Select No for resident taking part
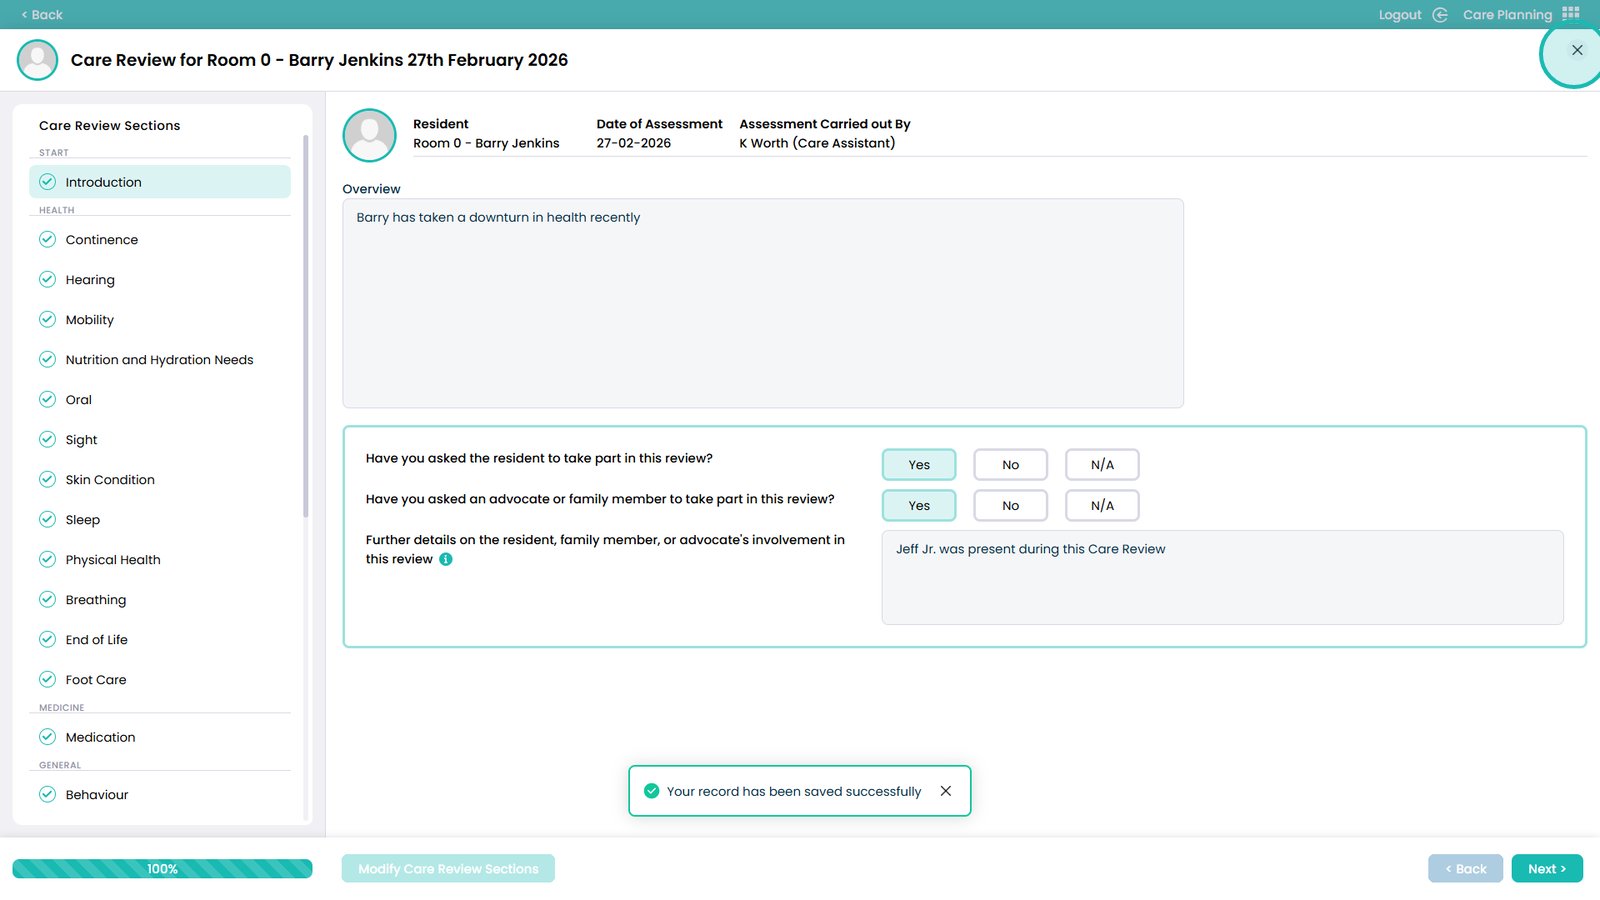 tap(1010, 465)
